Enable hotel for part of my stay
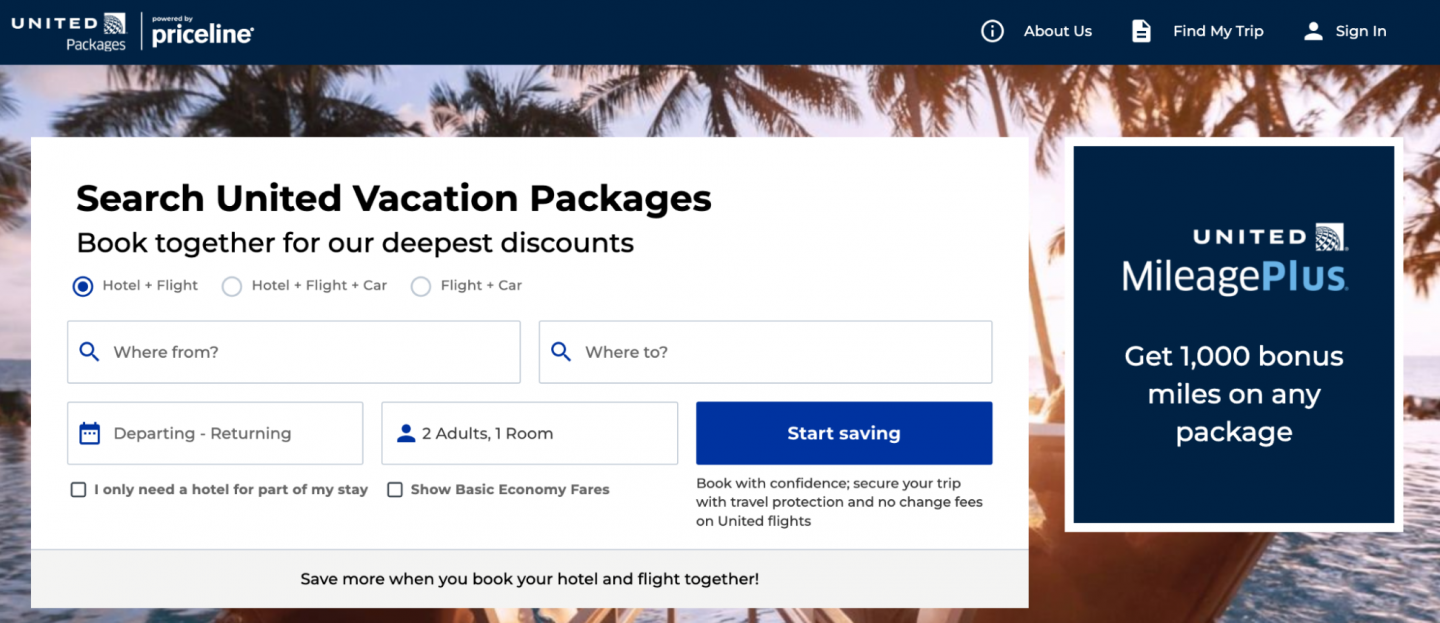Viewport: 1440px width, 623px height. (x=78, y=490)
